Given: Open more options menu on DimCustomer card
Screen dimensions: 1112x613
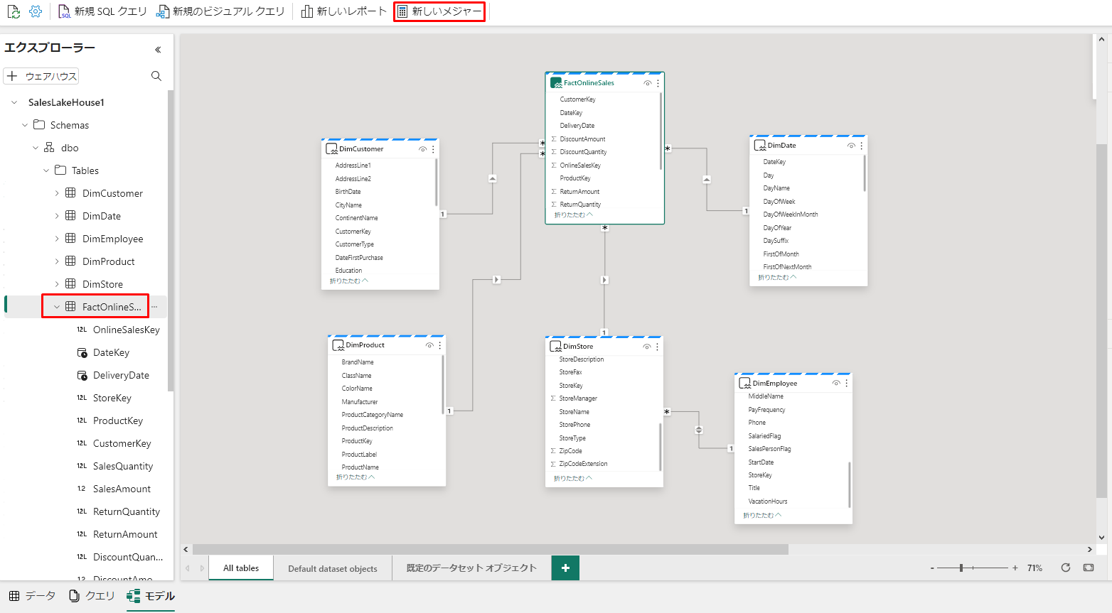Looking at the screenshot, I should pyautogui.click(x=433, y=149).
